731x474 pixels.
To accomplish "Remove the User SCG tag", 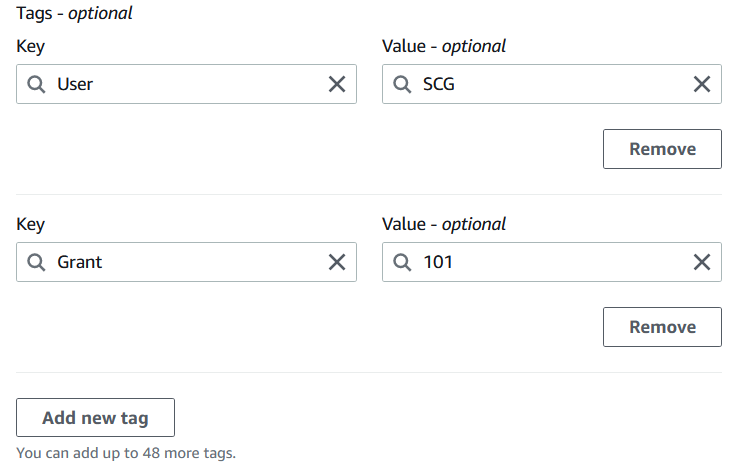I will (x=662, y=149).
